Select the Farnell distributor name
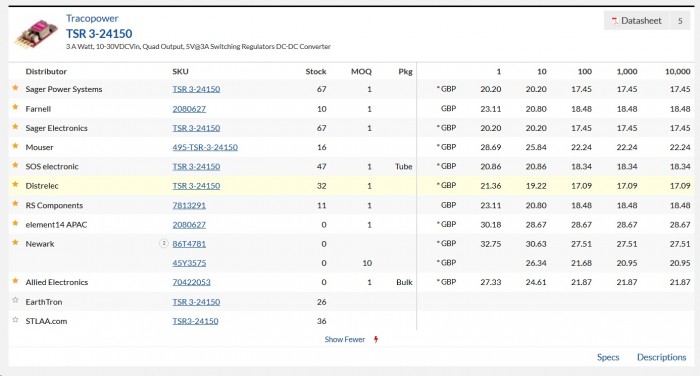Image resolution: width=700 pixels, height=376 pixels. pyautogui.click(x=38, y=109)
